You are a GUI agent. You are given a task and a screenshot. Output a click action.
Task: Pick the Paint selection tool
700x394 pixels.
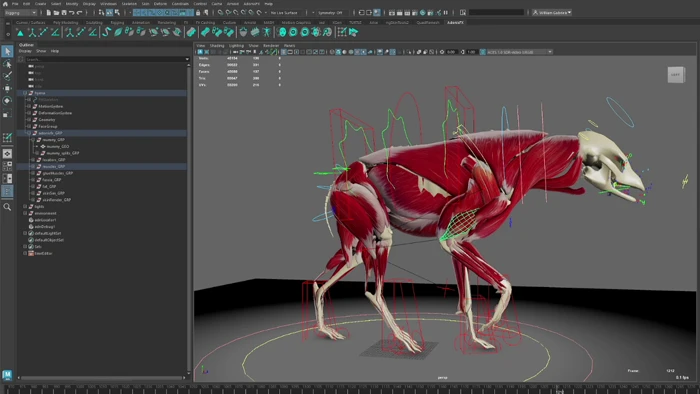pos(7,76)
